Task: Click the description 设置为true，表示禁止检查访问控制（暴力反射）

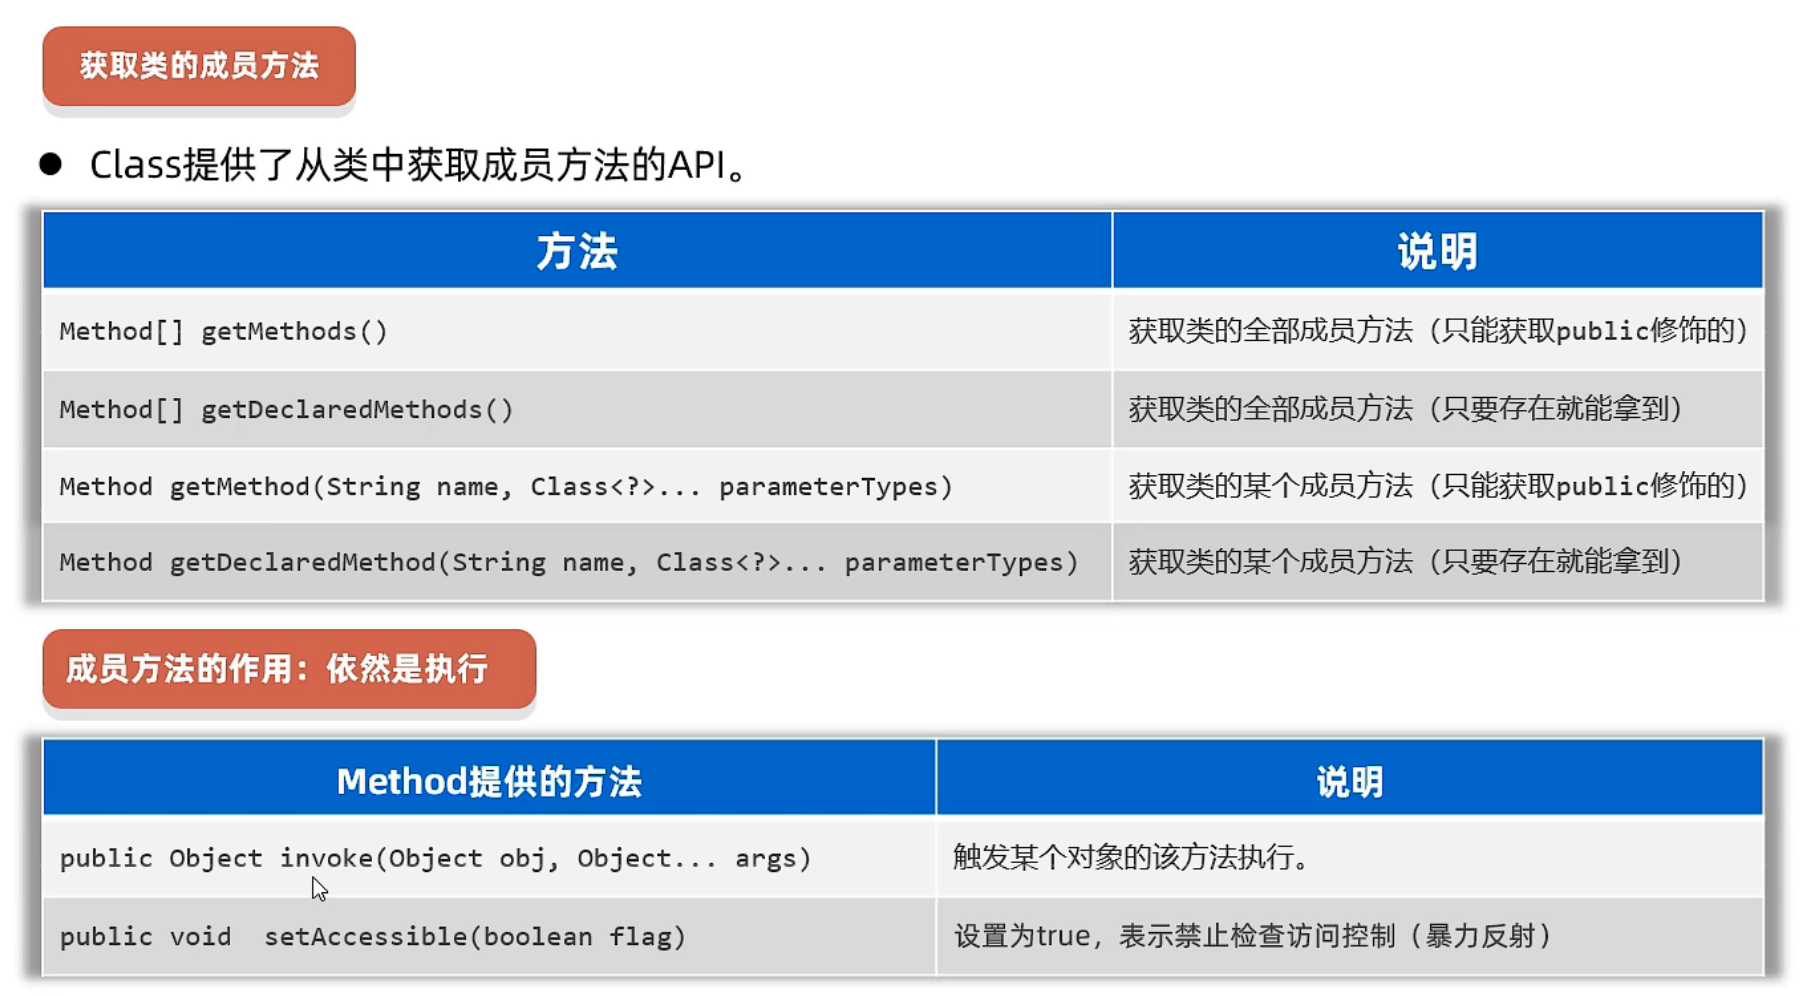Action: 1253,937
